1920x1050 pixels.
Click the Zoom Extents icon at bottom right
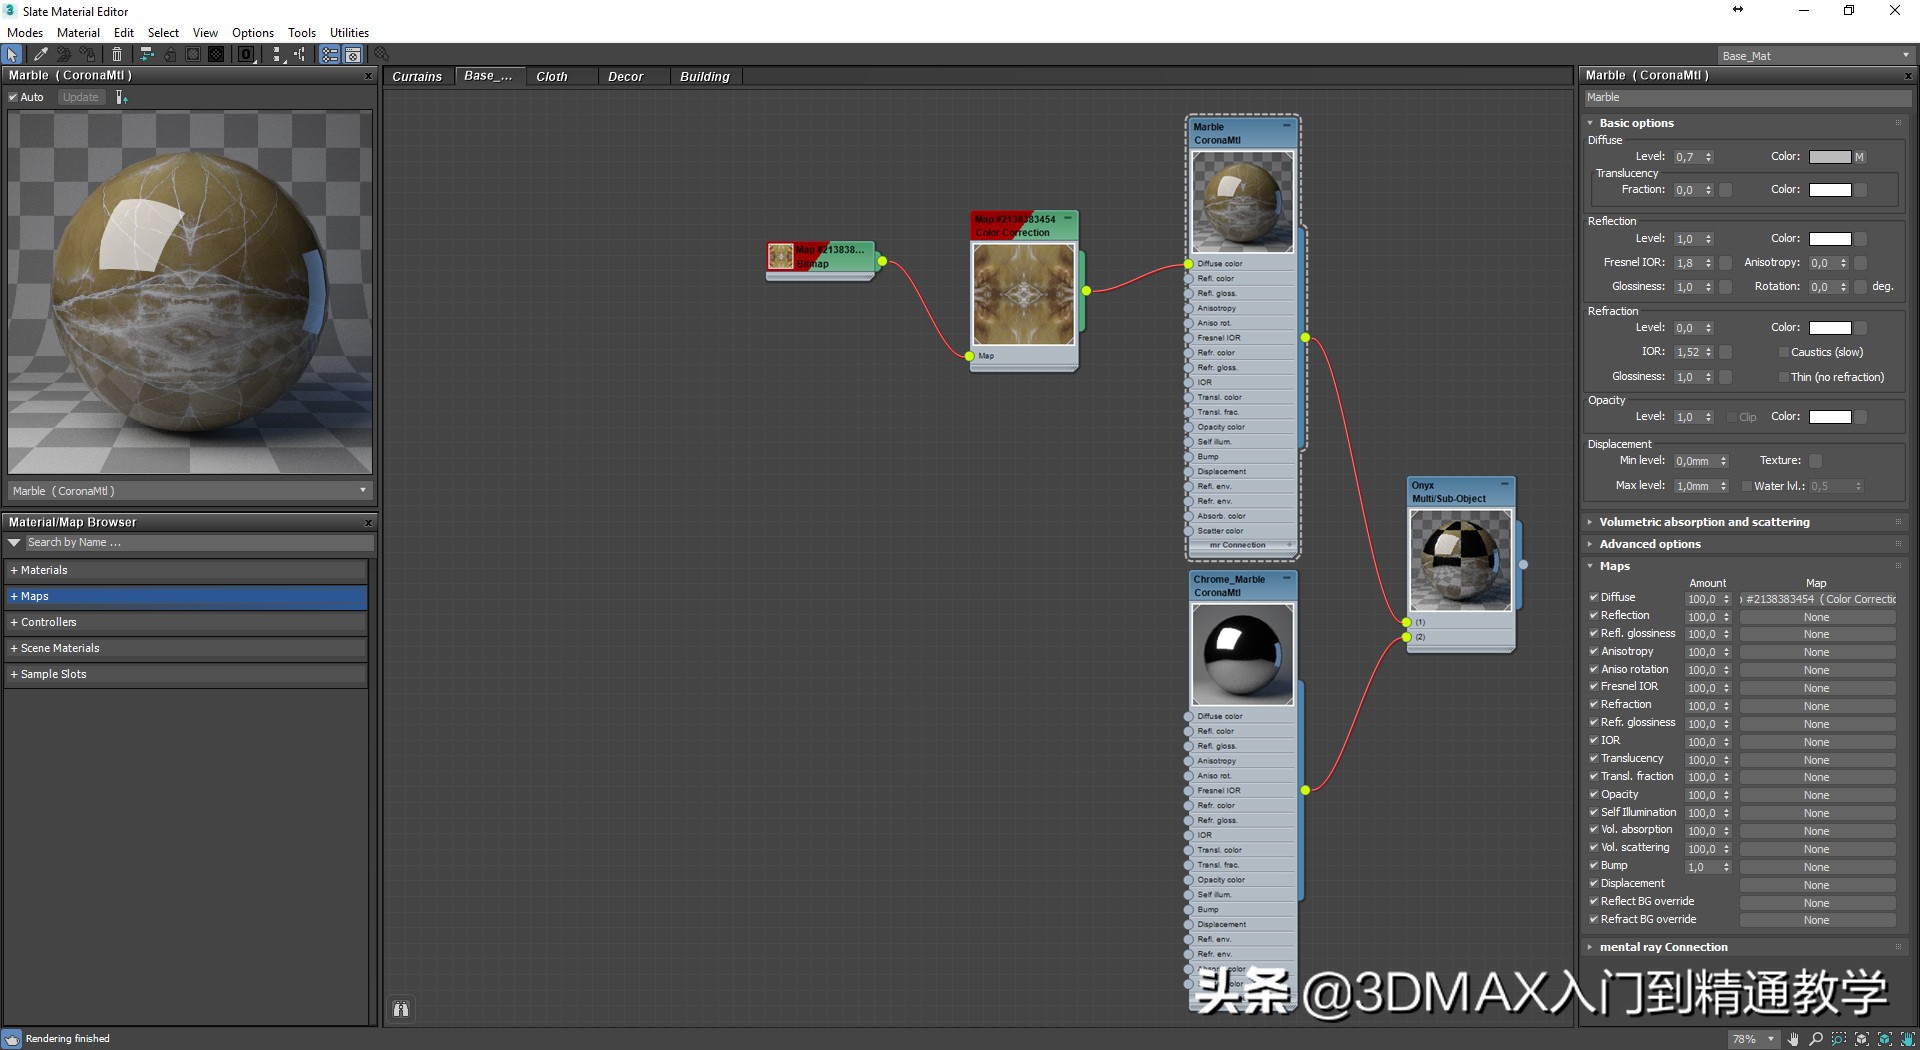coord(1861,1039)
